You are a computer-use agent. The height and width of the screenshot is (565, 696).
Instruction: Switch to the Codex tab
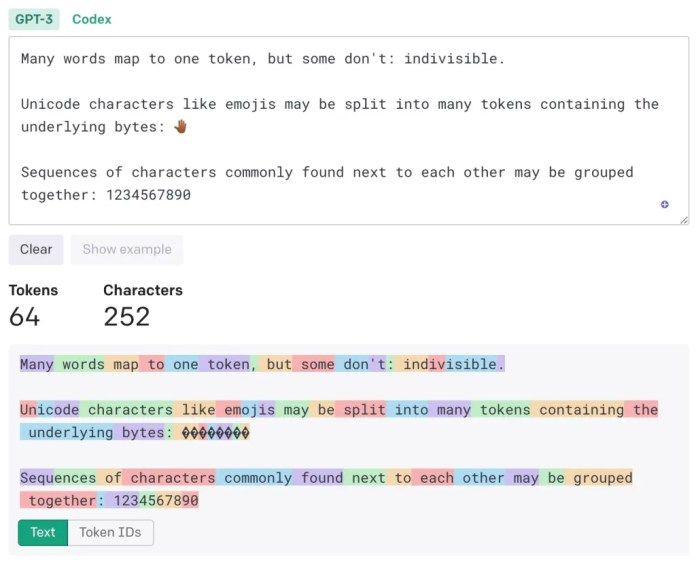click(92, 19)
